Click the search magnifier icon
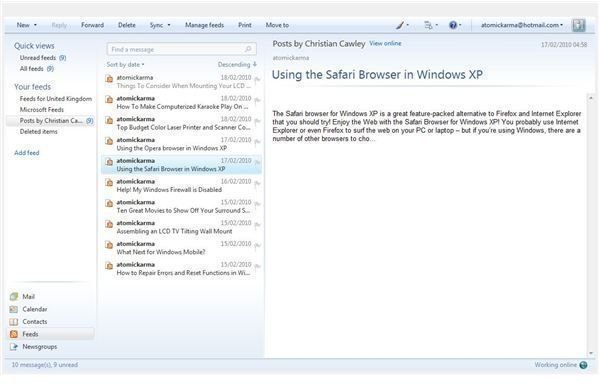Image resolution: width=600 pixels, height=385 pixels. (248, 49)
